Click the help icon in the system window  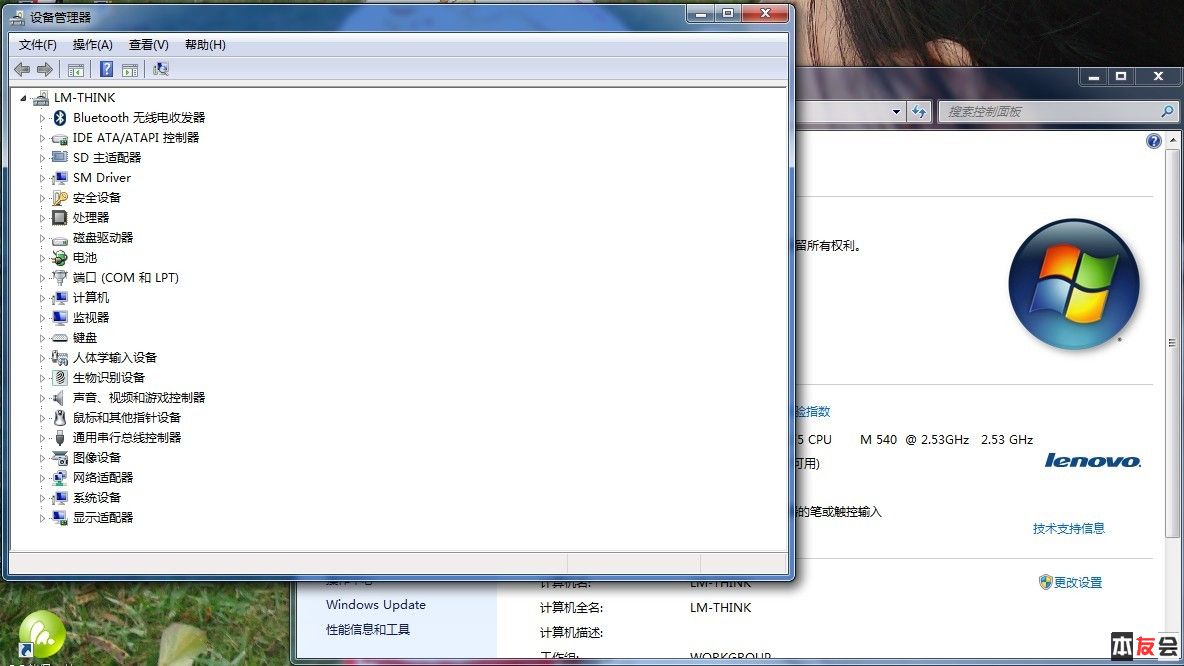pyautogui.click(x=1153, y=141)
